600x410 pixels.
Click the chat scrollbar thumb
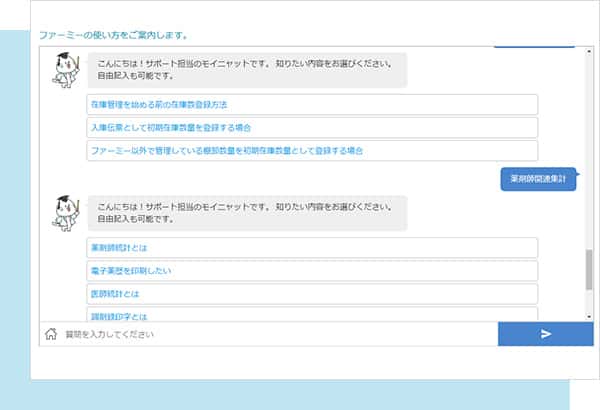589,270
